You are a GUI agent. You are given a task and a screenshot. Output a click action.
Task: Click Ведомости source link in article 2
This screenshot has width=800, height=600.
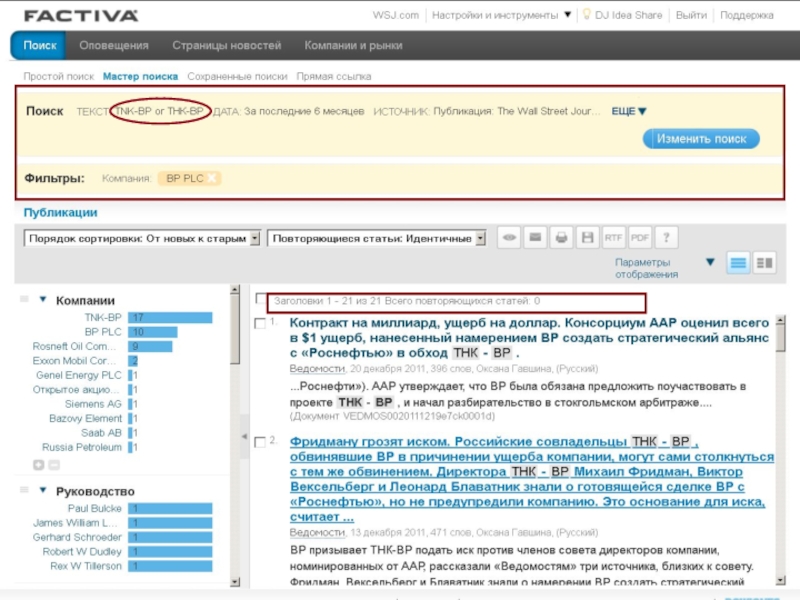pyautogui.click(x=317, y=532)
